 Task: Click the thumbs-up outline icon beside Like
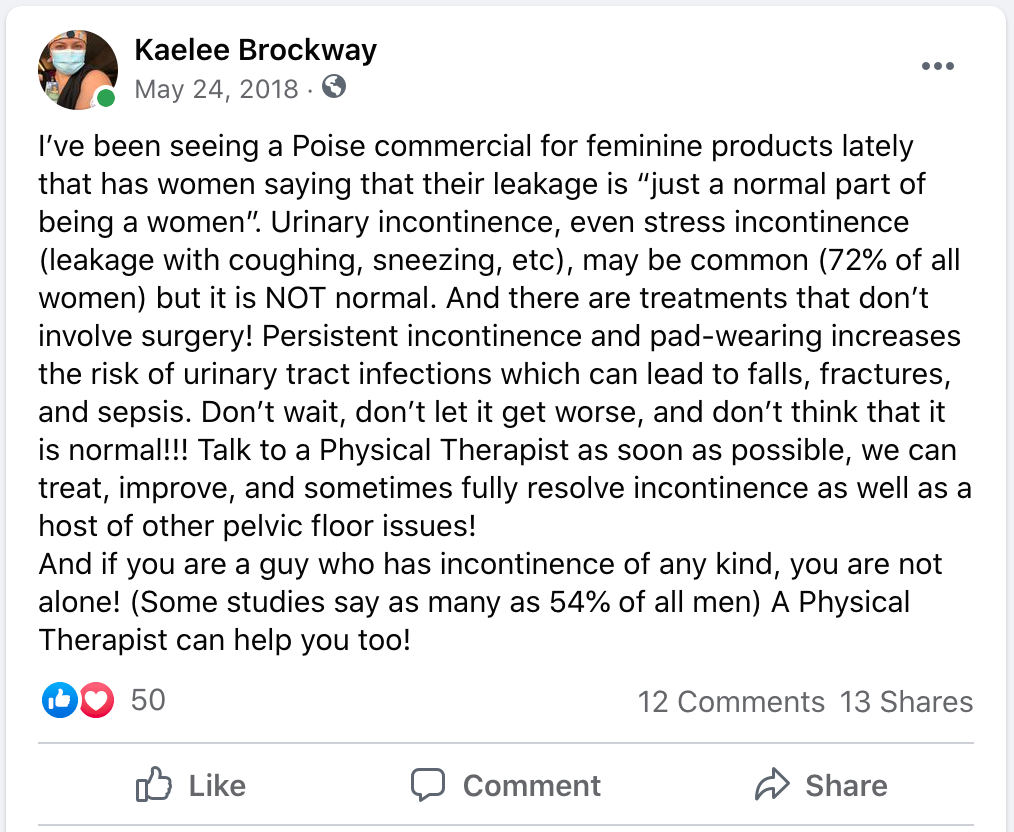coord(154,785)
